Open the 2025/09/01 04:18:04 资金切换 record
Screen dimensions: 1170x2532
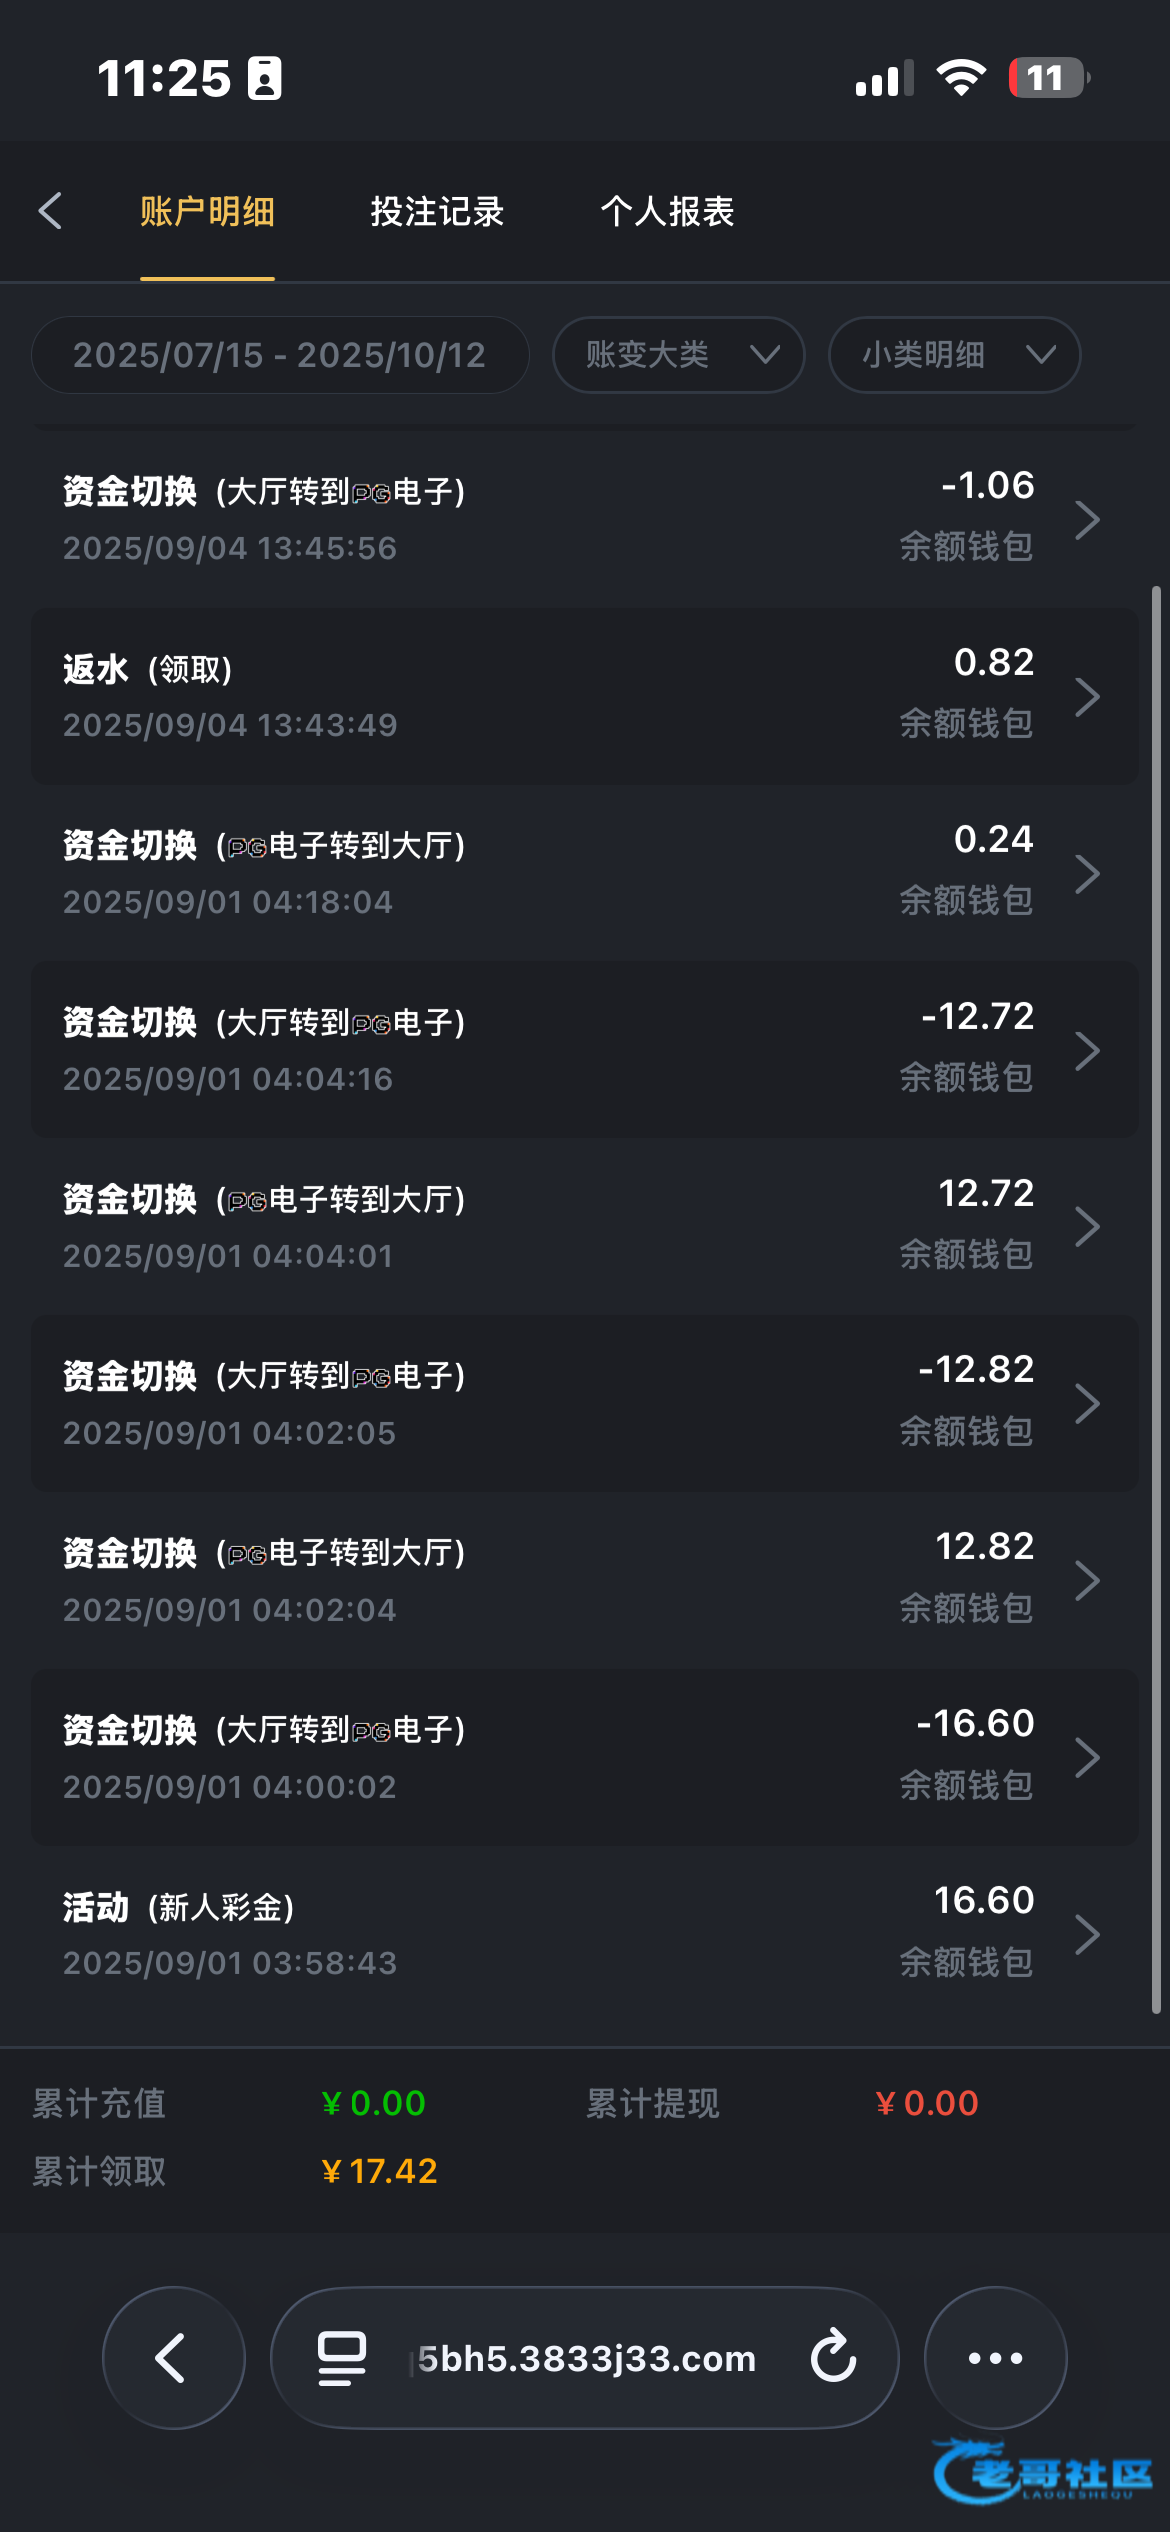[x=500, y=873]
